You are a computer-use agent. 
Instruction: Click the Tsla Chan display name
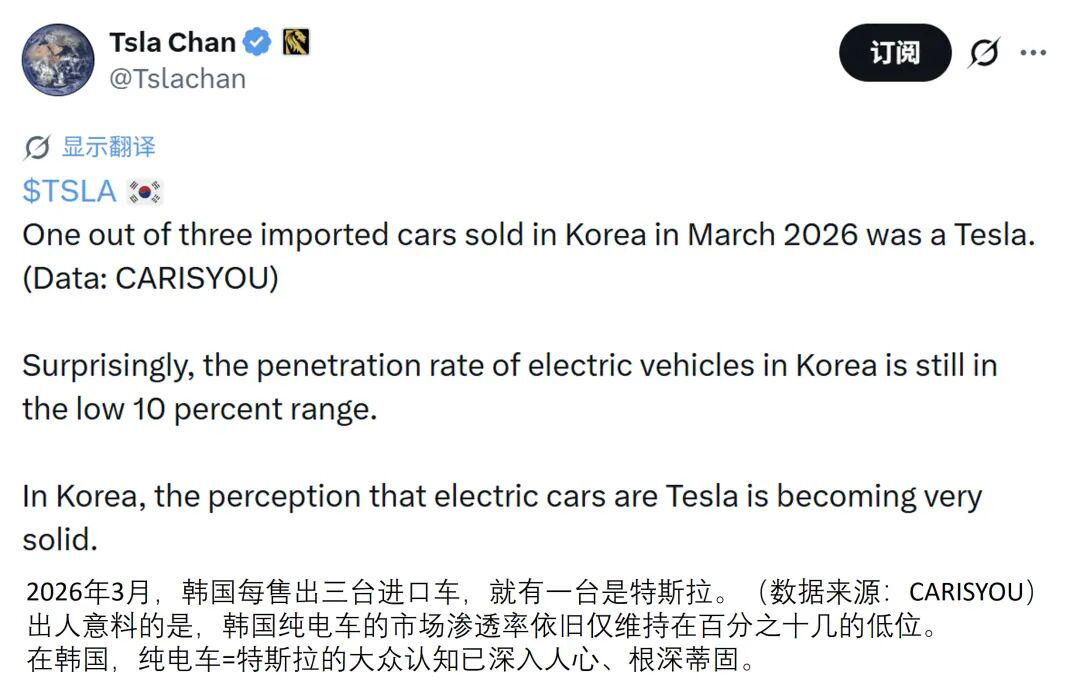[x=172, y=42]
